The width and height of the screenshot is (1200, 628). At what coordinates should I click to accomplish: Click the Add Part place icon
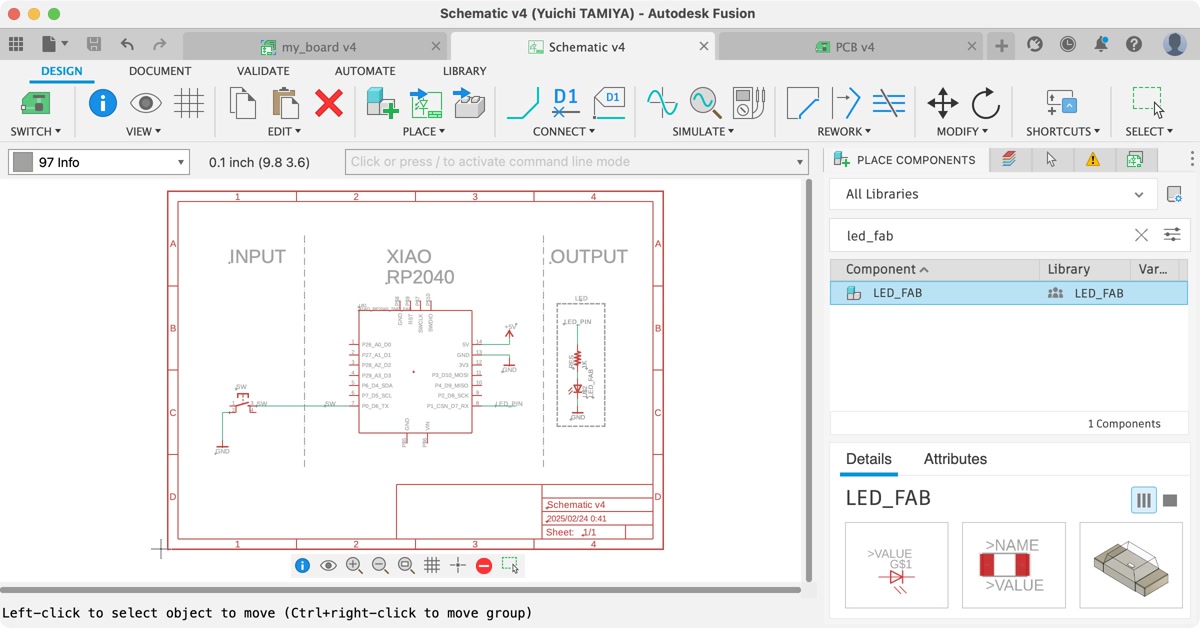(382, 103)
